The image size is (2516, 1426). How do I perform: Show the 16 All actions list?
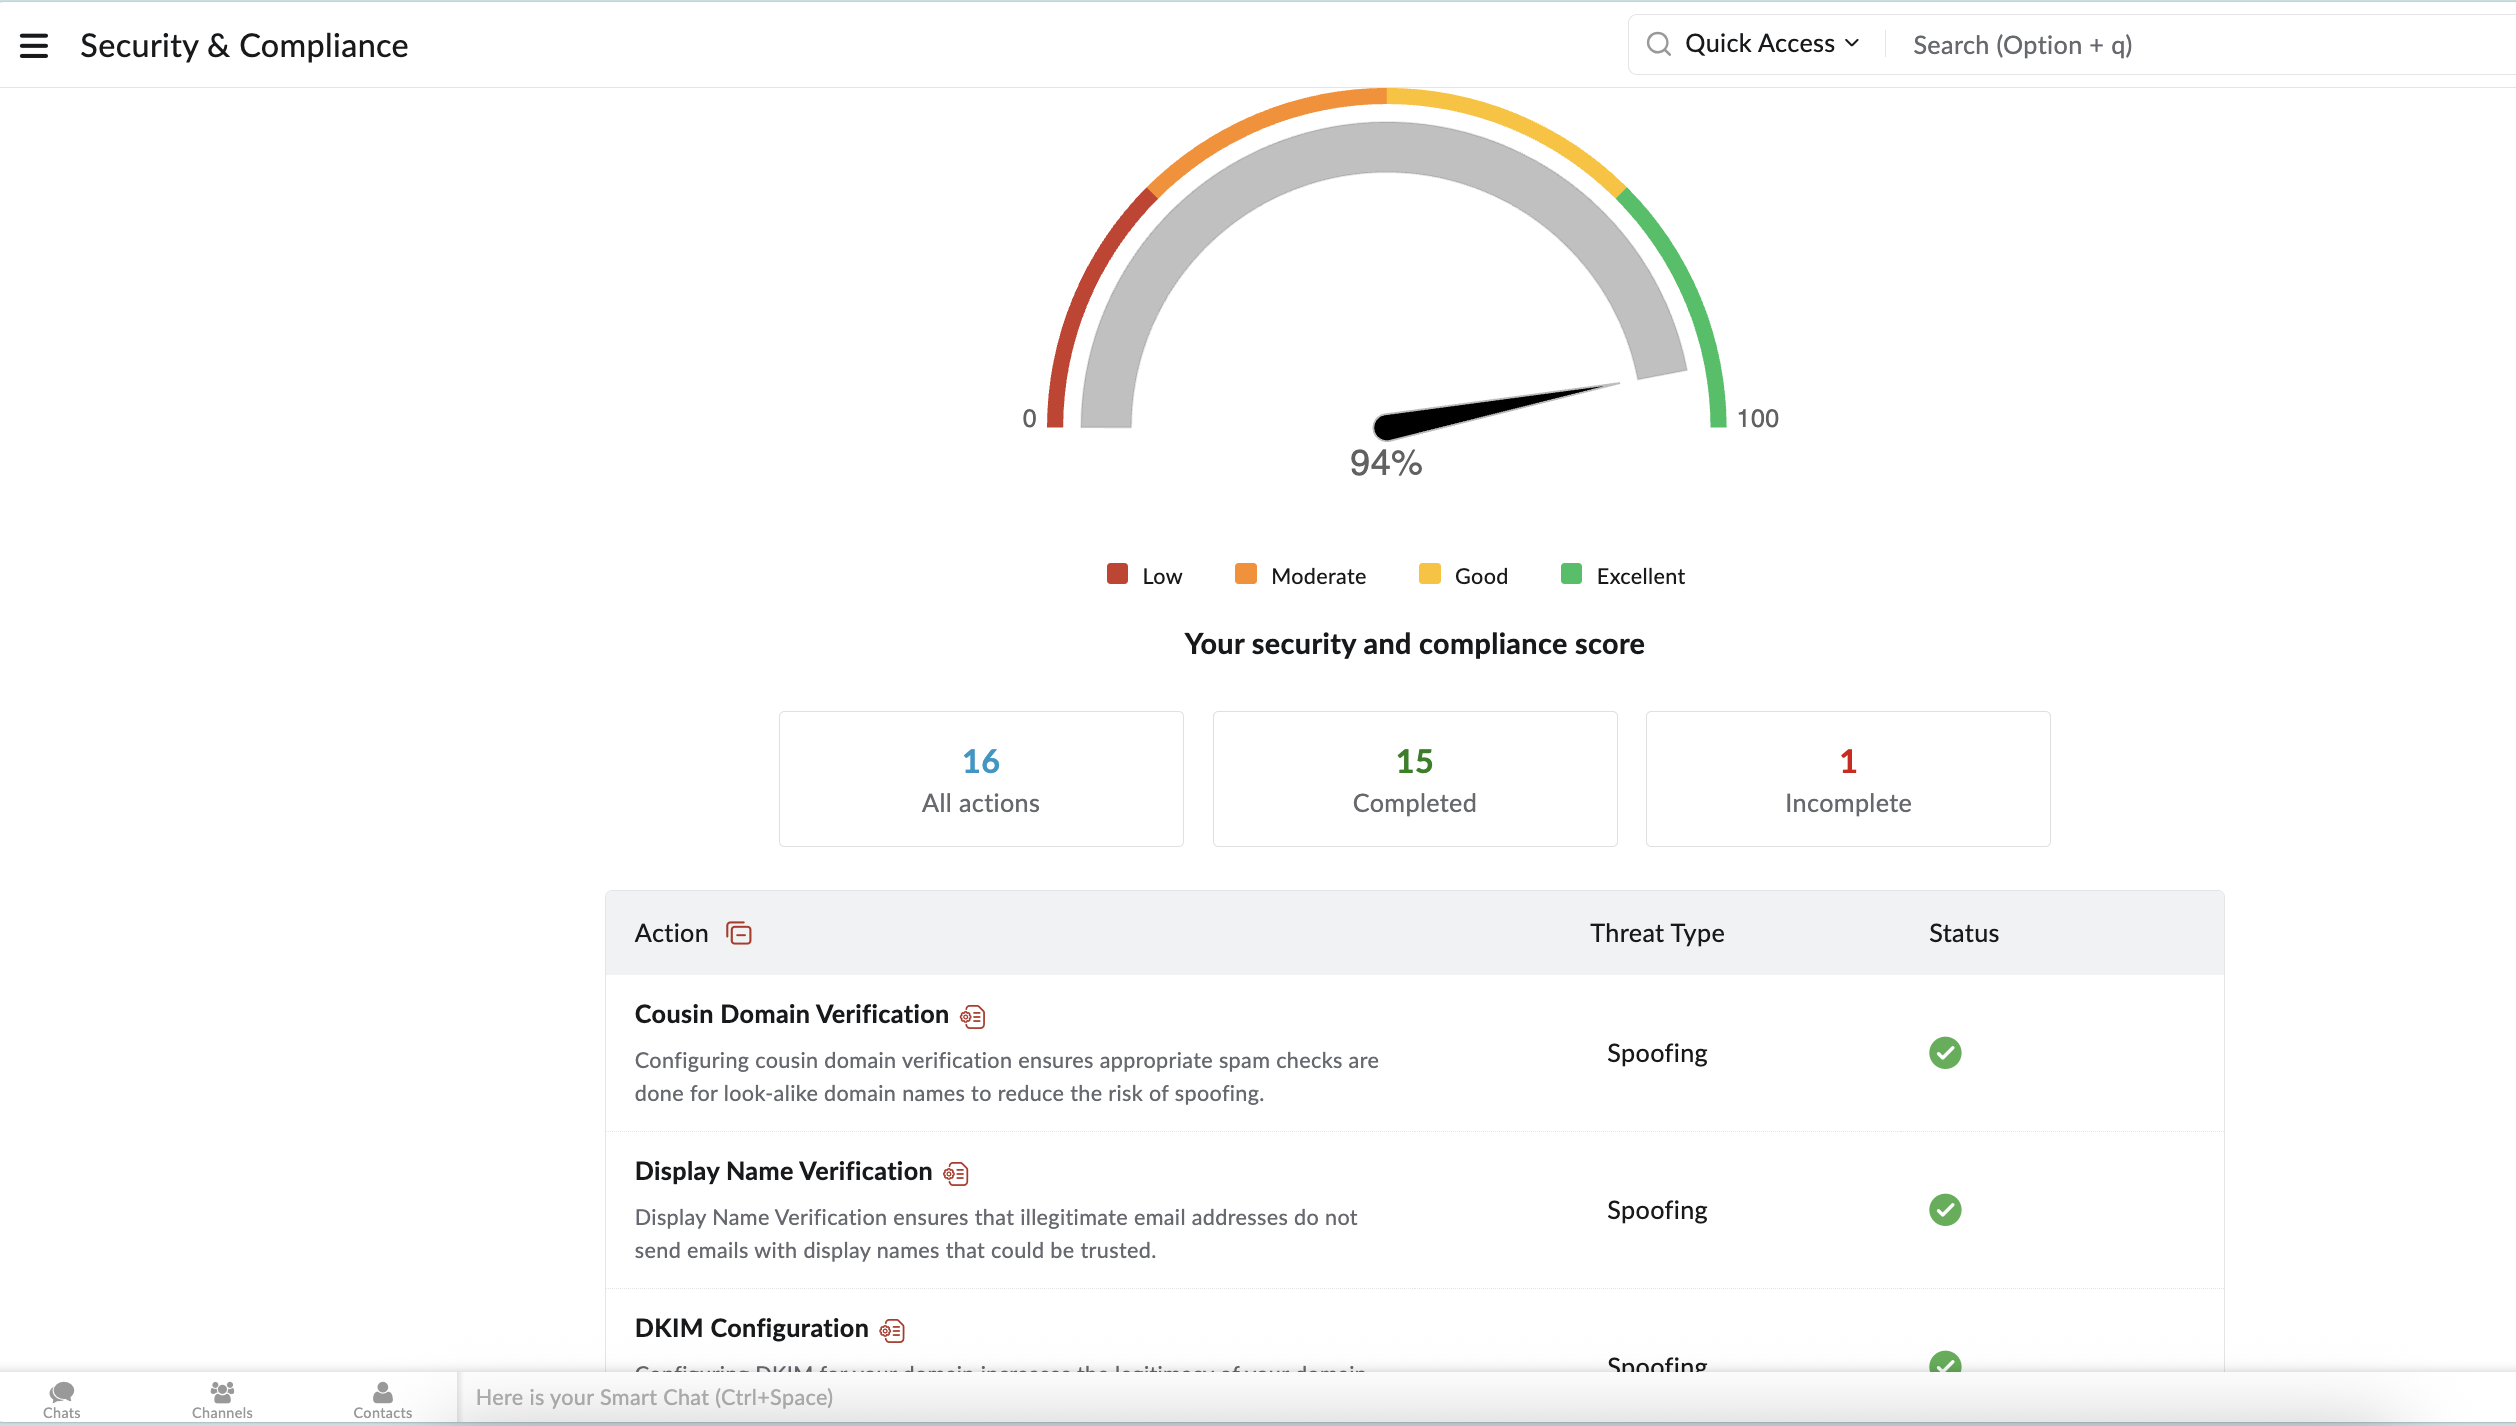[x=981, y=779]
